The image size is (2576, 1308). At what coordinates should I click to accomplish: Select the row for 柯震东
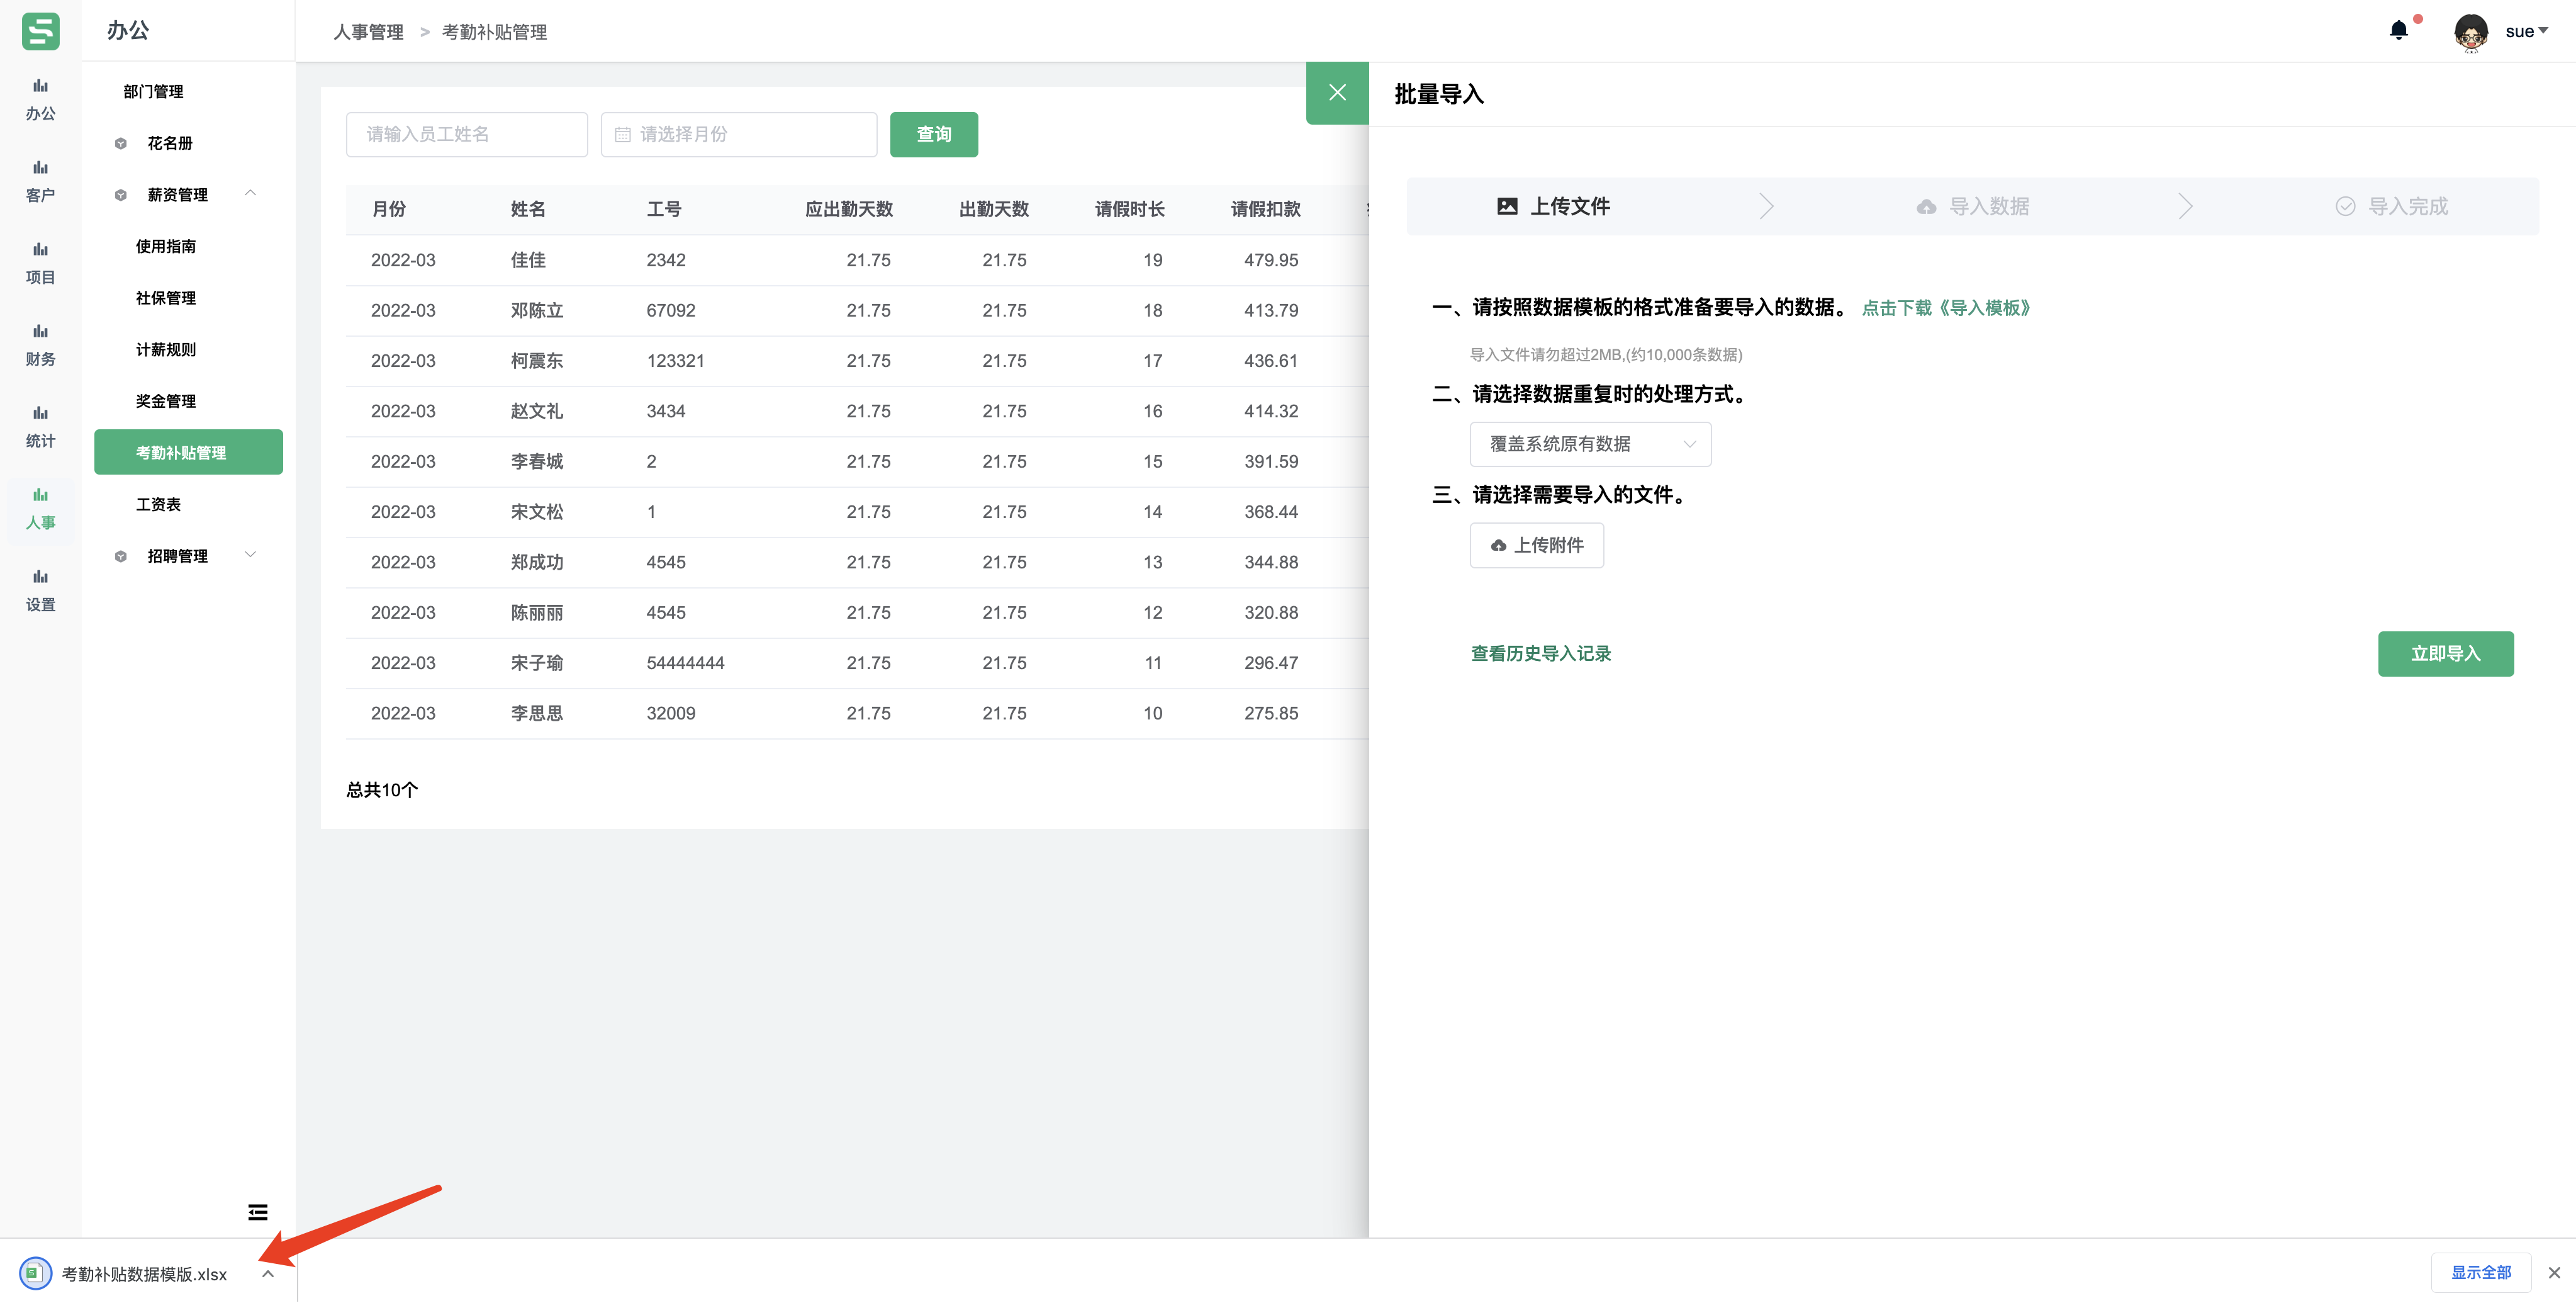pos(857,361)
